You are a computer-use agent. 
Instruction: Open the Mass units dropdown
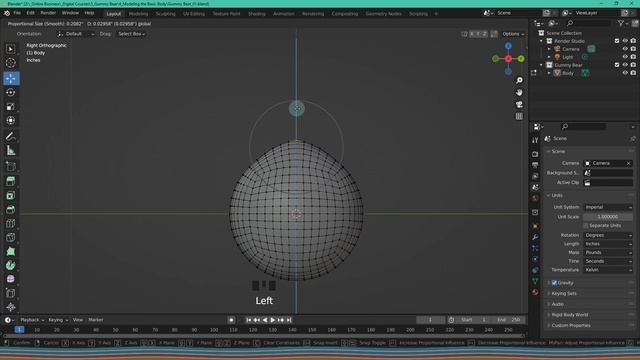[x=608, y=253]
